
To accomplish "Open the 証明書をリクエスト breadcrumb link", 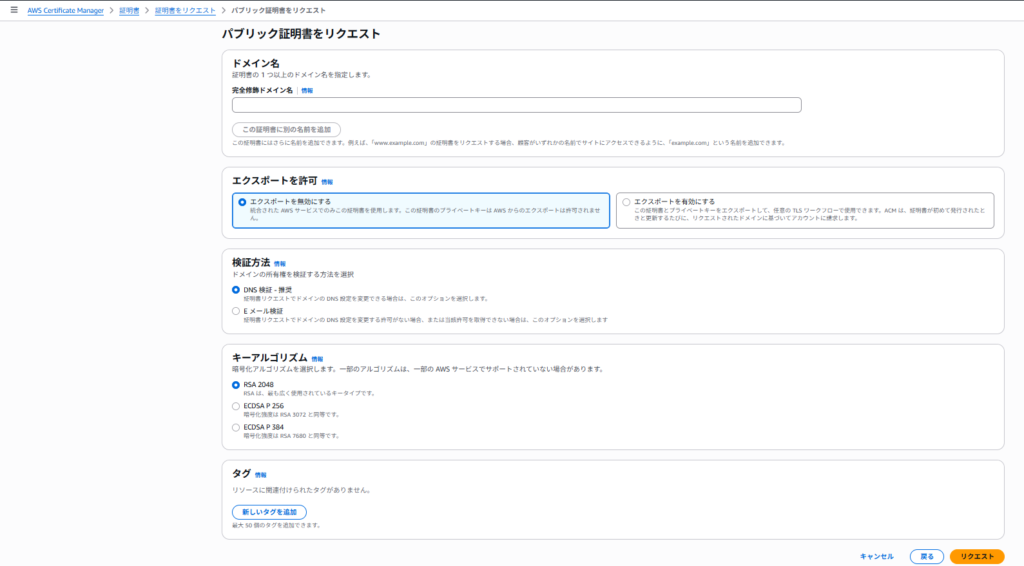I will (185, 9).
